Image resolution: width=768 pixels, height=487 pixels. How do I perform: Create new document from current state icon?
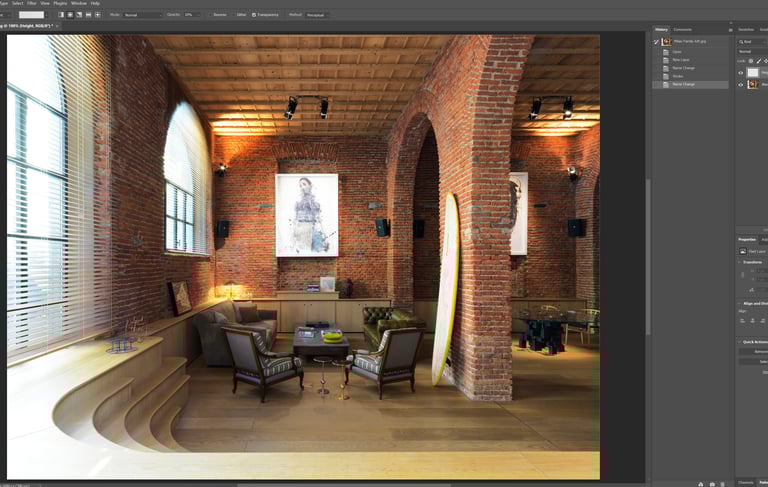point(700,484)
